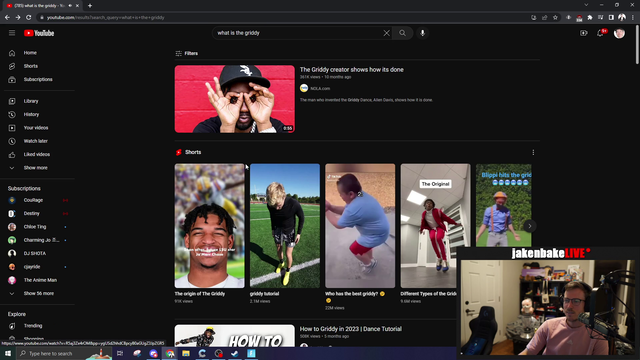Expand Show 56 more subscriptions
Screen dimensions: 640x360
[x=39, y=293]
